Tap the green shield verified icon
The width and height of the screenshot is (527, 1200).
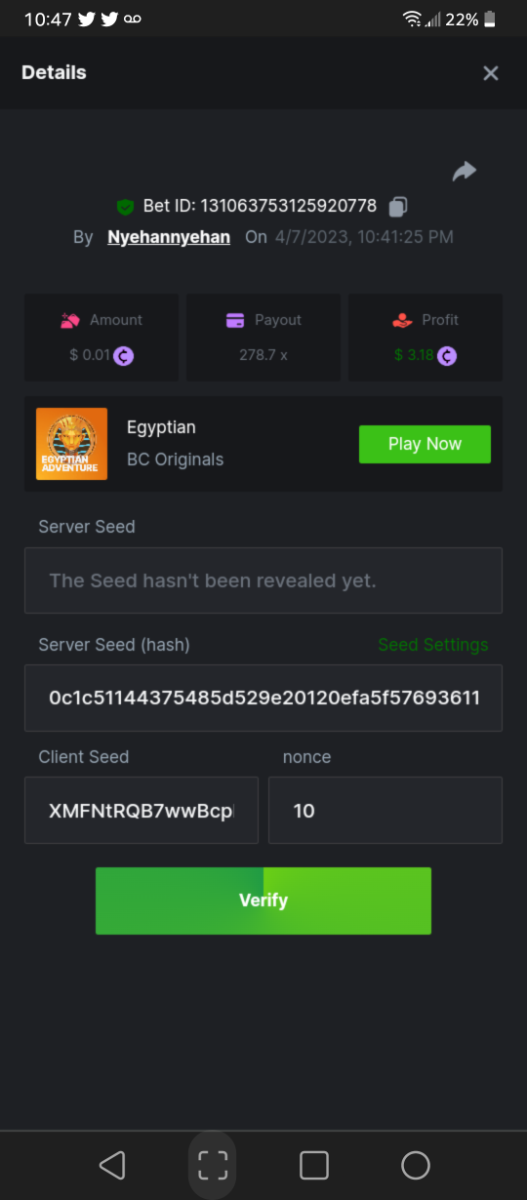tap(125, 207)
